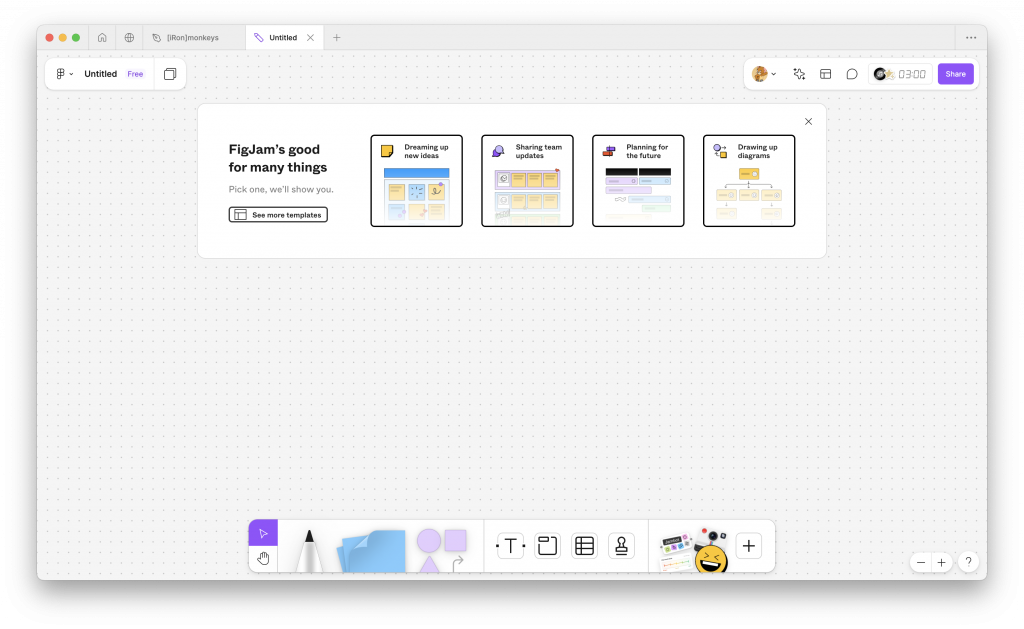Image resolution: width=1024 pixels, height=629 pixels.
Task: Choose Planning for the future template
Action: 638,181
